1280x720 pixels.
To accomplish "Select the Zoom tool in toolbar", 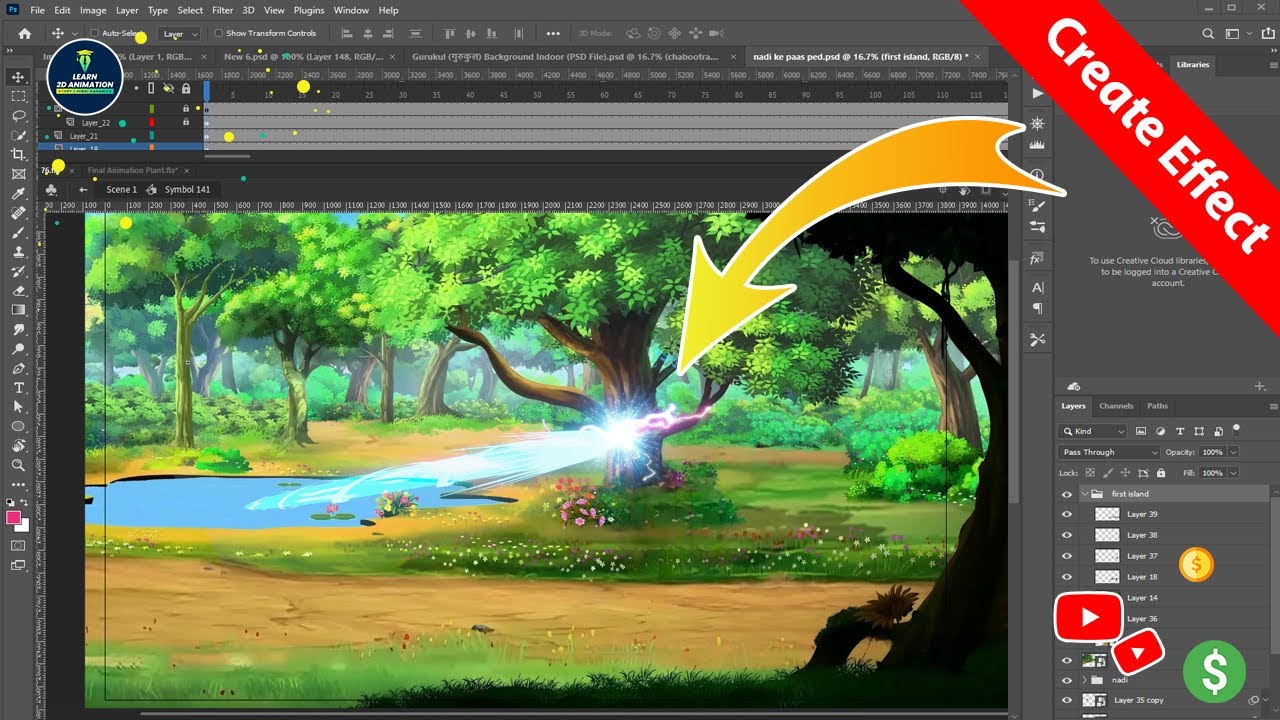I will pyautogui.click(x=18, y=465).
